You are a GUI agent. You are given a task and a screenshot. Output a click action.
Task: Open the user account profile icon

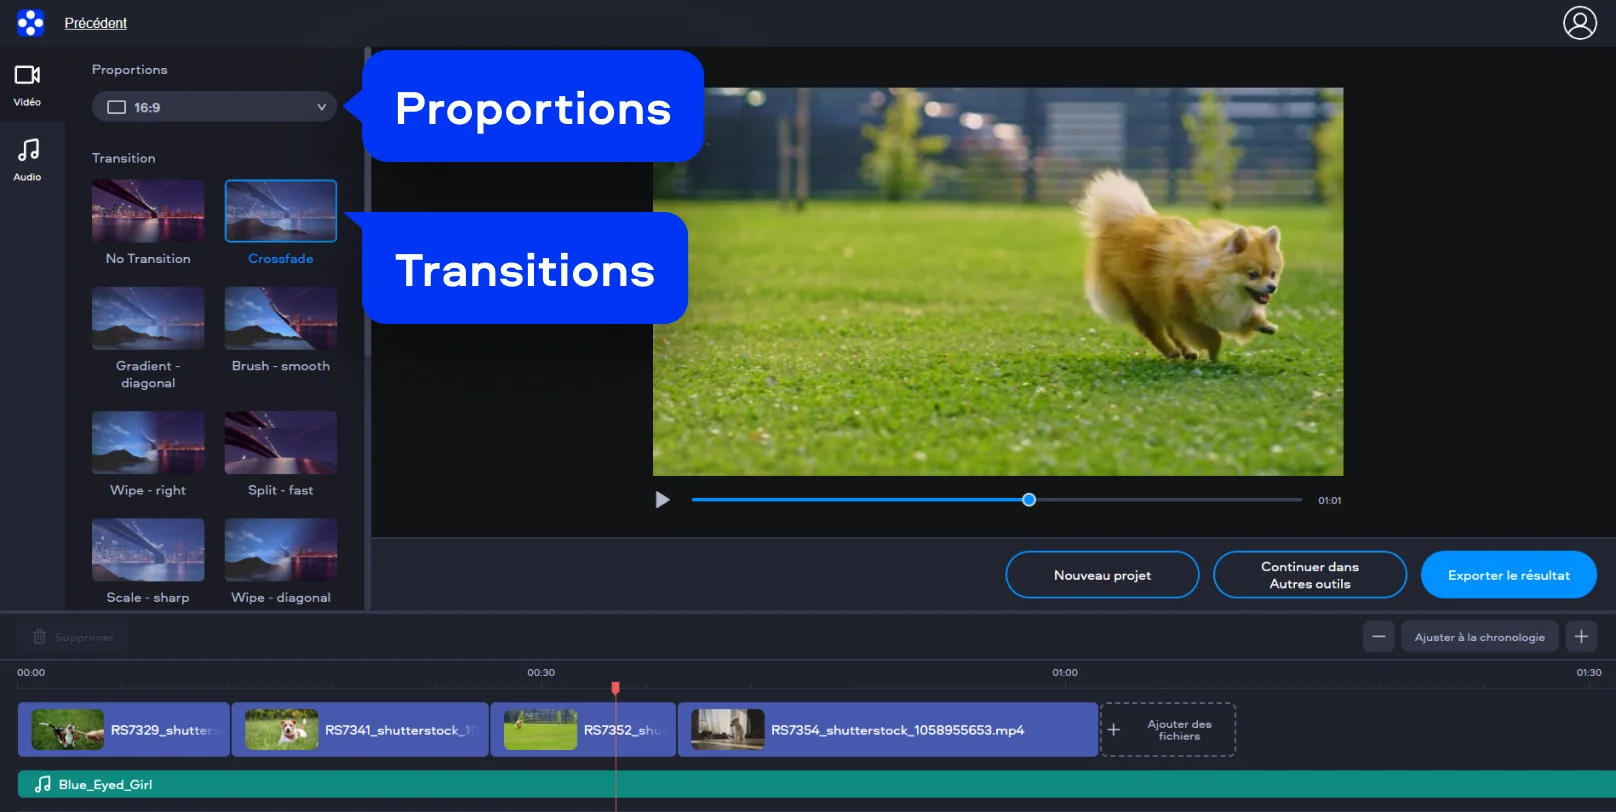(x=1579, y=22)
